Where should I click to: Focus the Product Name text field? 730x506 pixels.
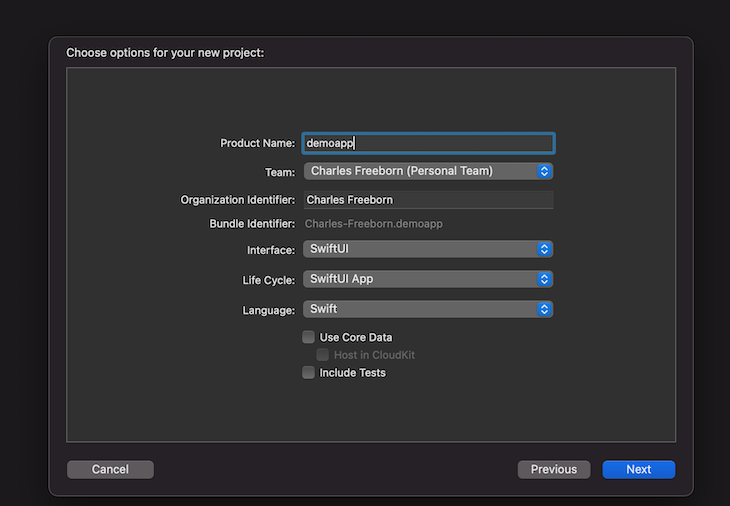tap(428, 143)
